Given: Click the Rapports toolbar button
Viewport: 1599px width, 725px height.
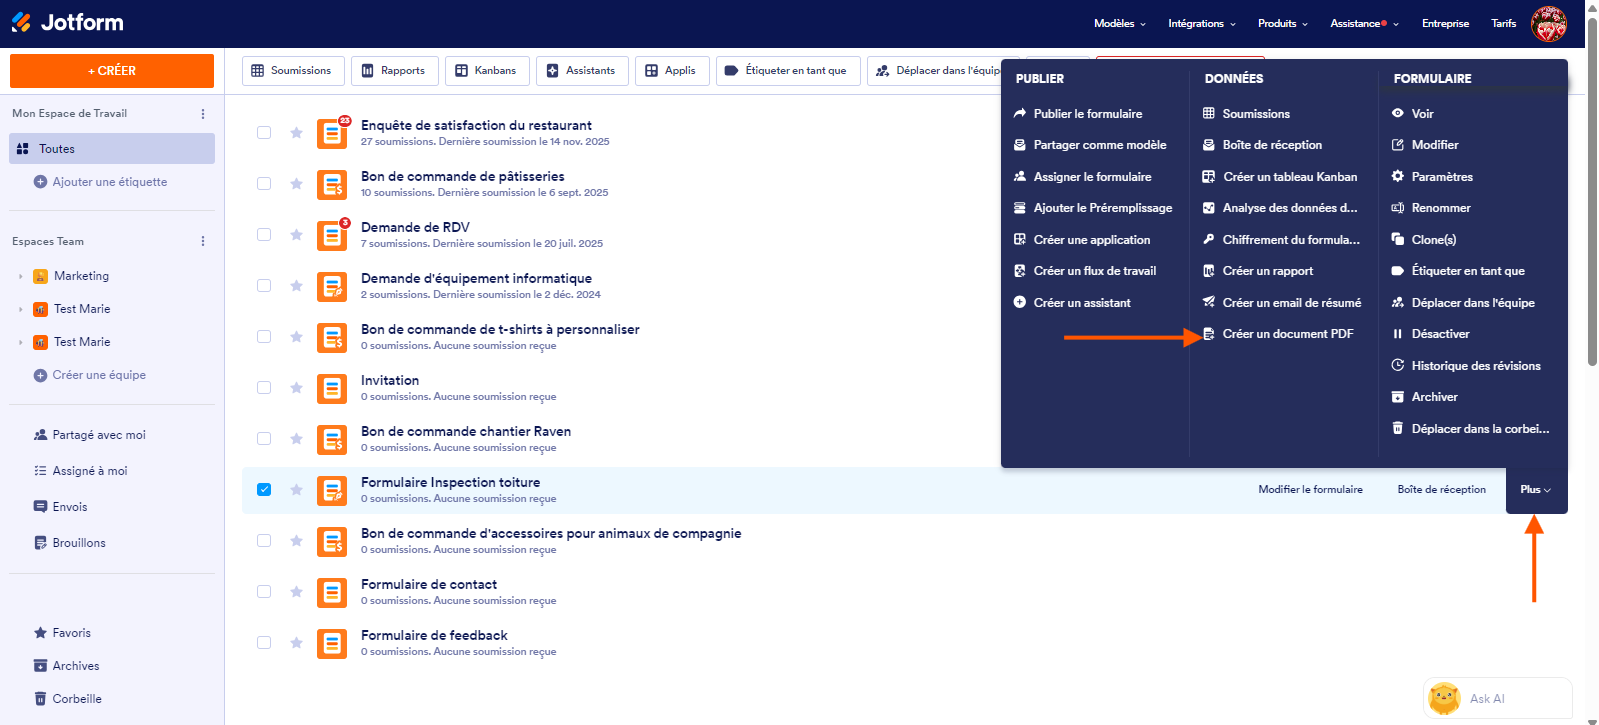Looking at the screenshot, I should (x=394, y=71).
